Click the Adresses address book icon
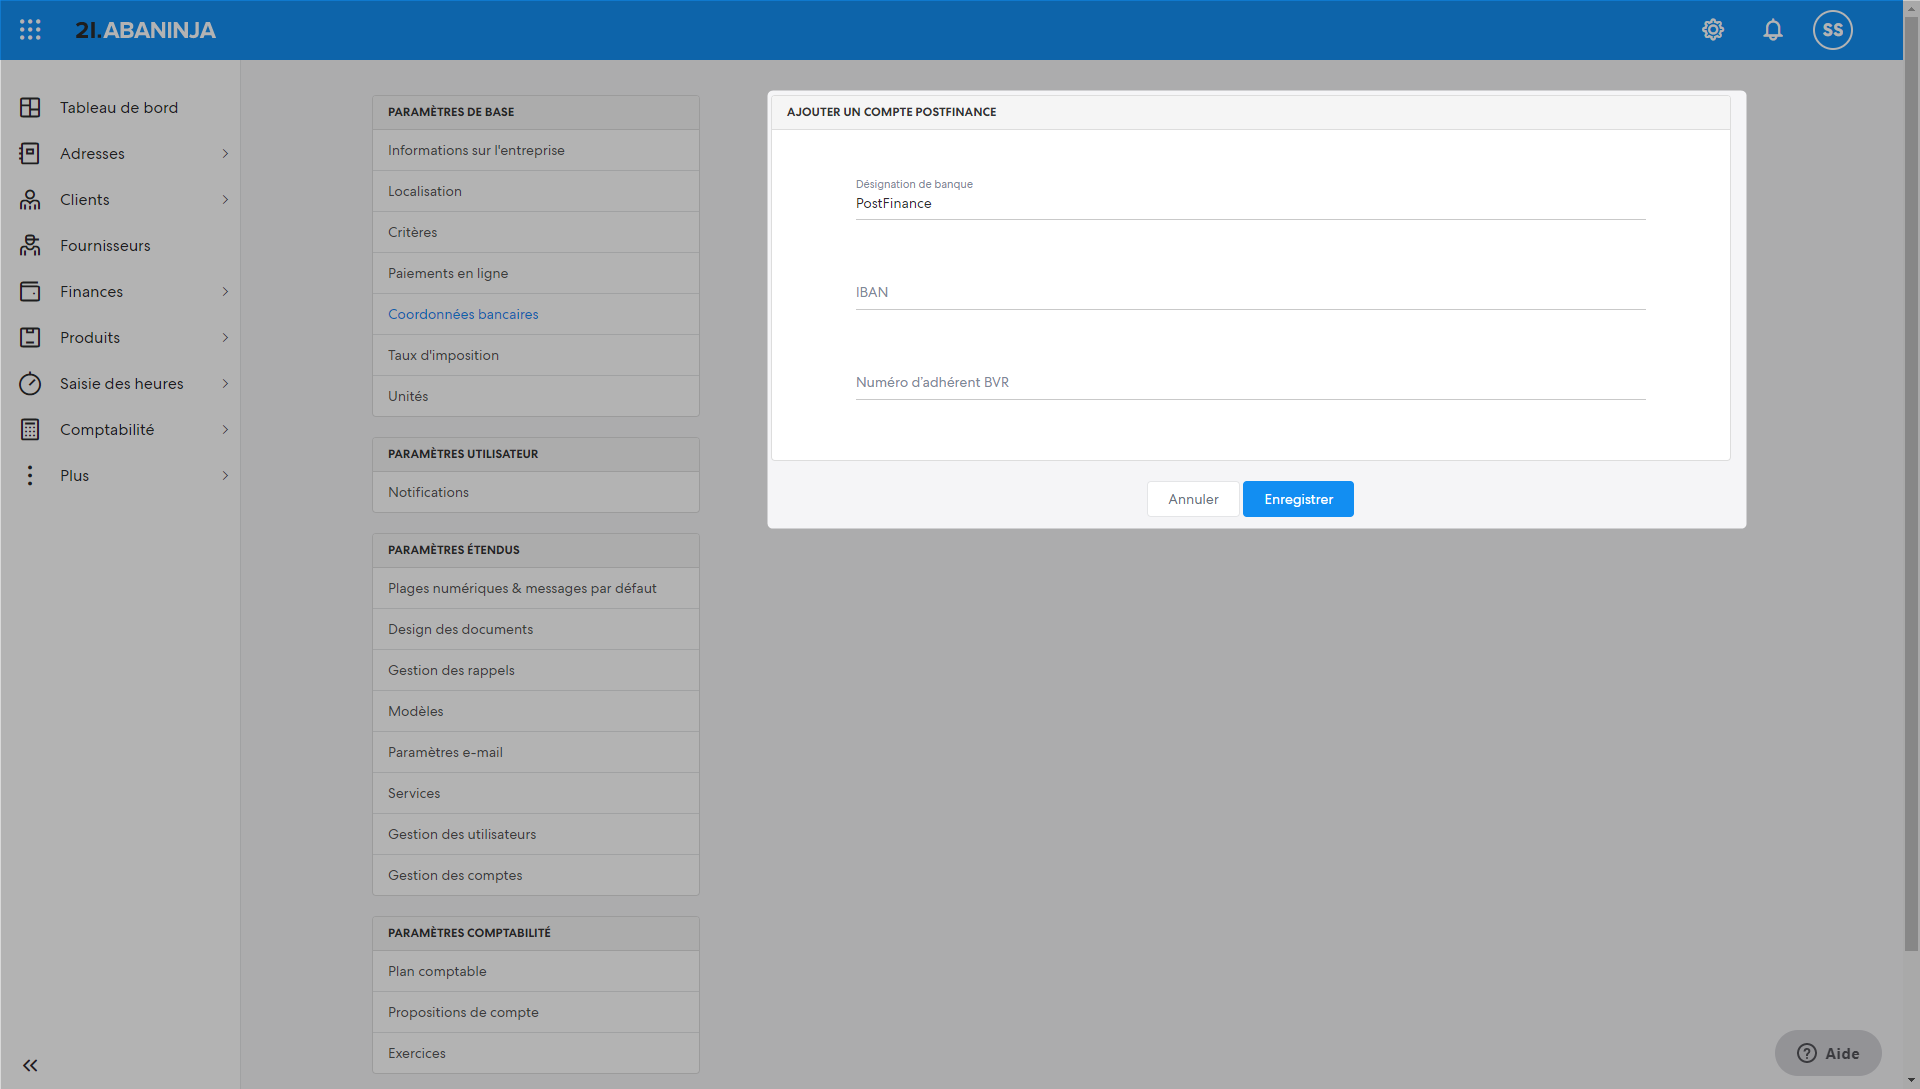 click(x=30, y=153)
